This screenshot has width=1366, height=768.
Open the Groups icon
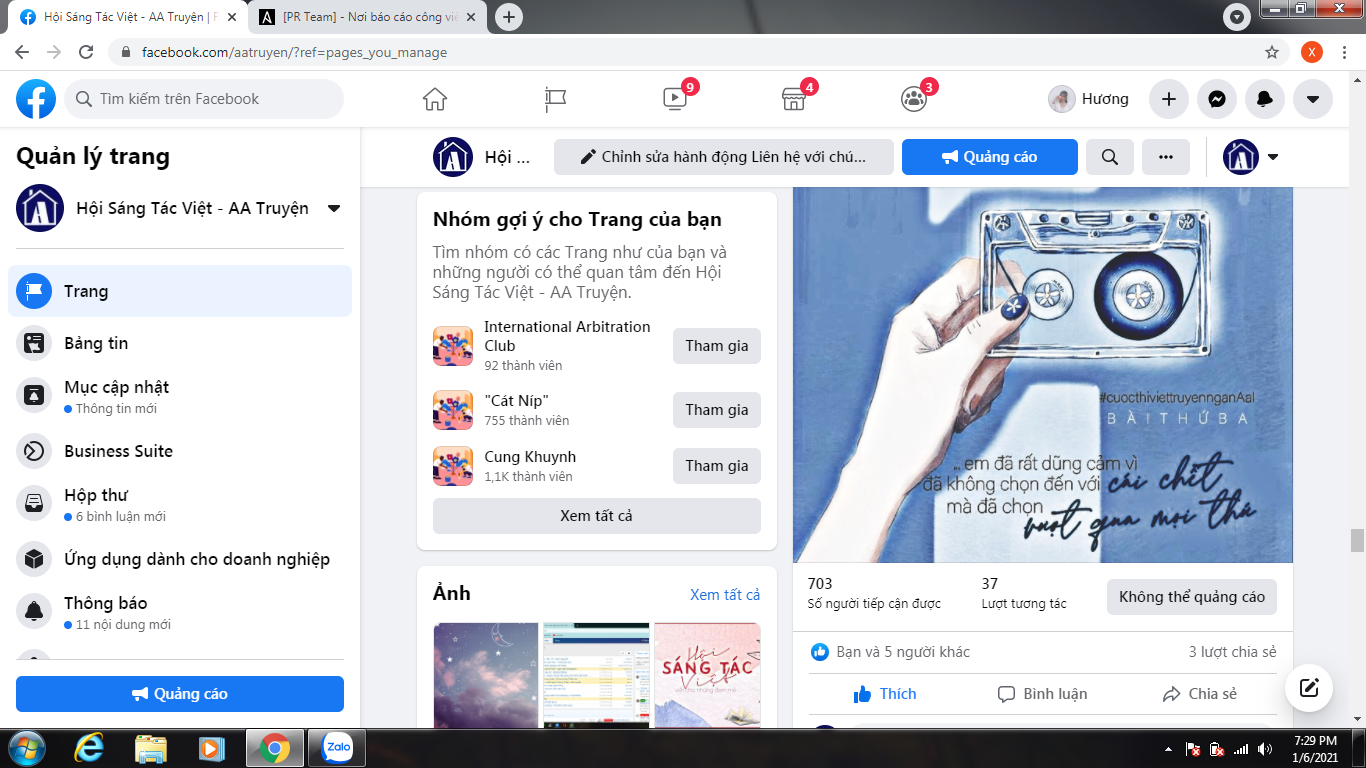(x=914, y=99)
